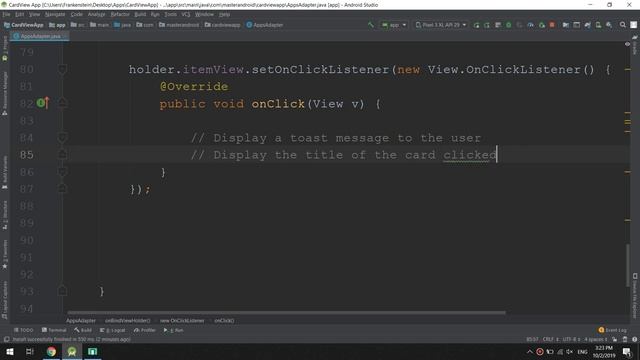Open the Build menu

coord(140,14)
